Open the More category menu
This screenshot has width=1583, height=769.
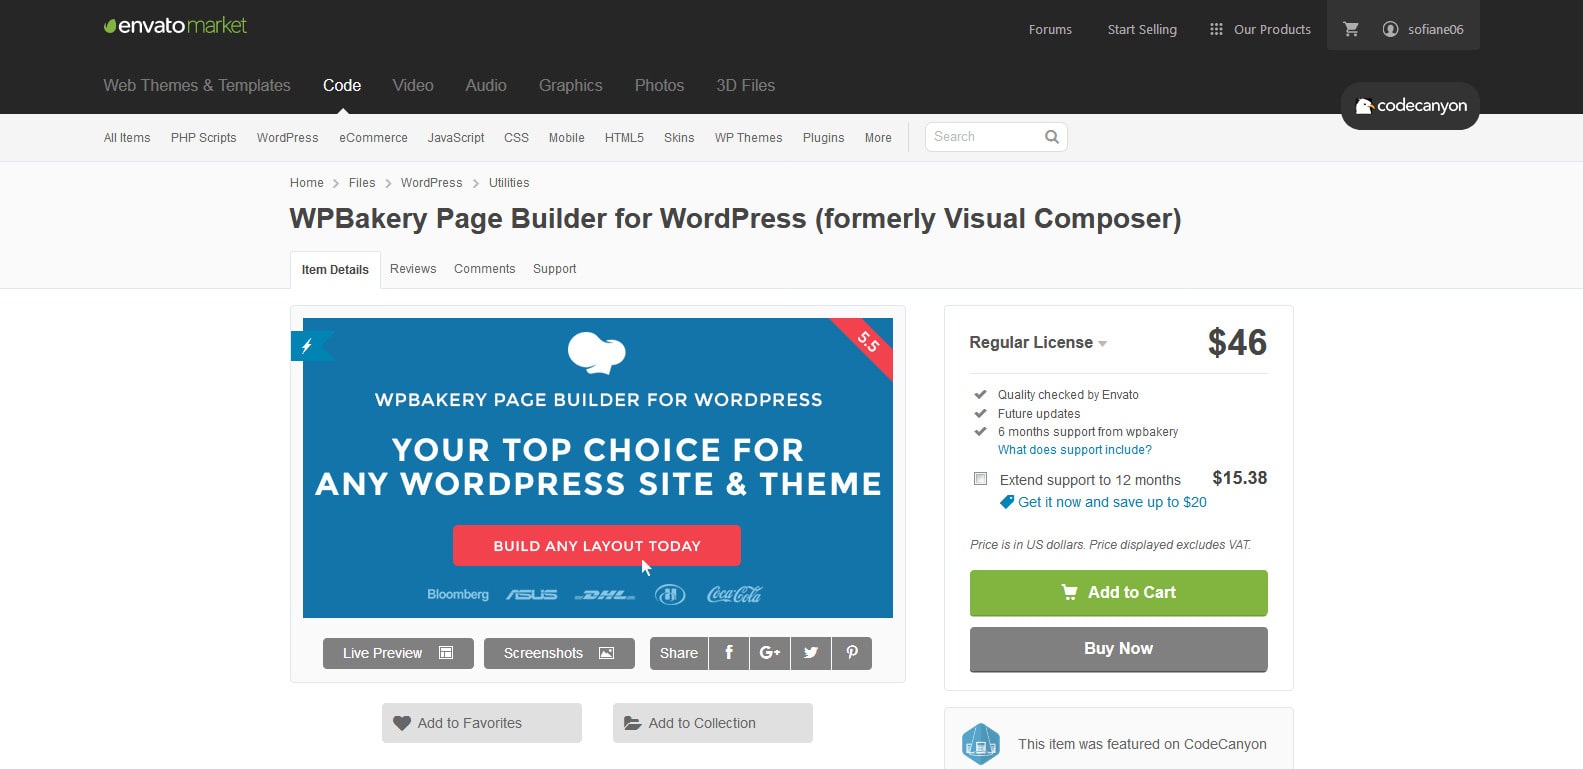click(878, 138)
